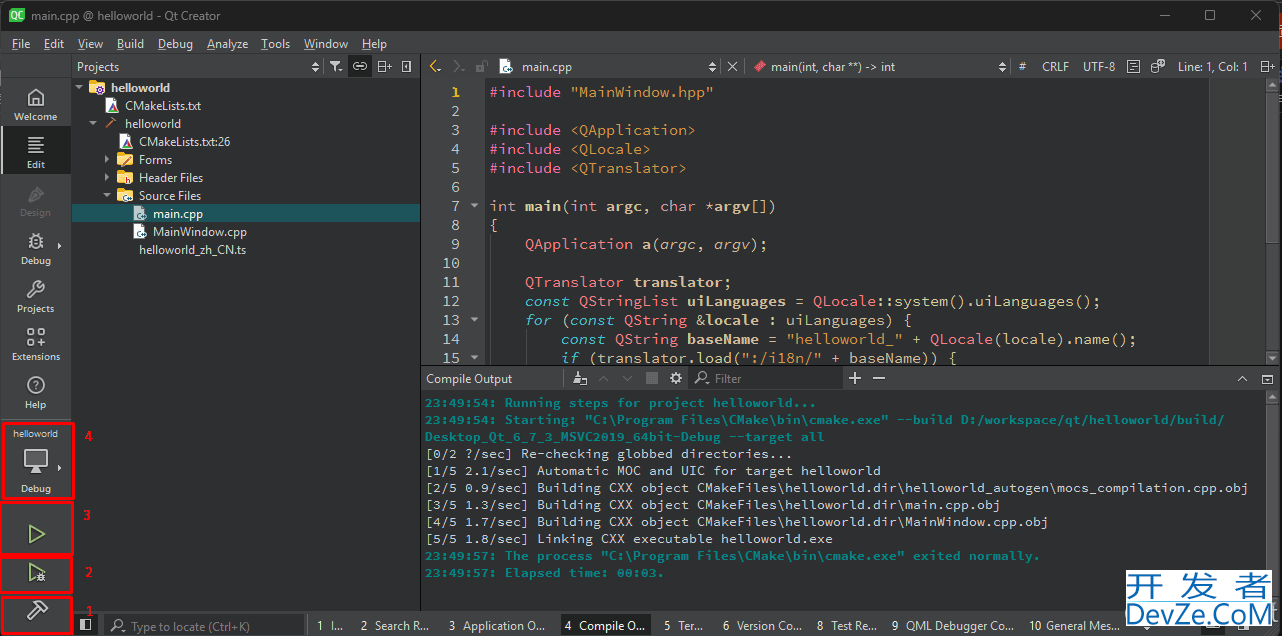1282x636 pixels.
Task: Zoom in Compile Output with plus icon
Action: coord(855,379)
